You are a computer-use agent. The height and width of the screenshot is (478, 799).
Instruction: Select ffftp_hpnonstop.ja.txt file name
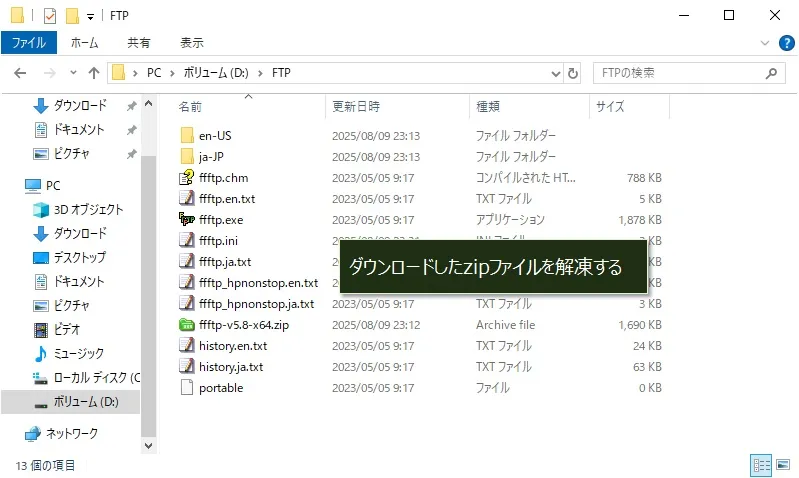[x=256, y=304]
